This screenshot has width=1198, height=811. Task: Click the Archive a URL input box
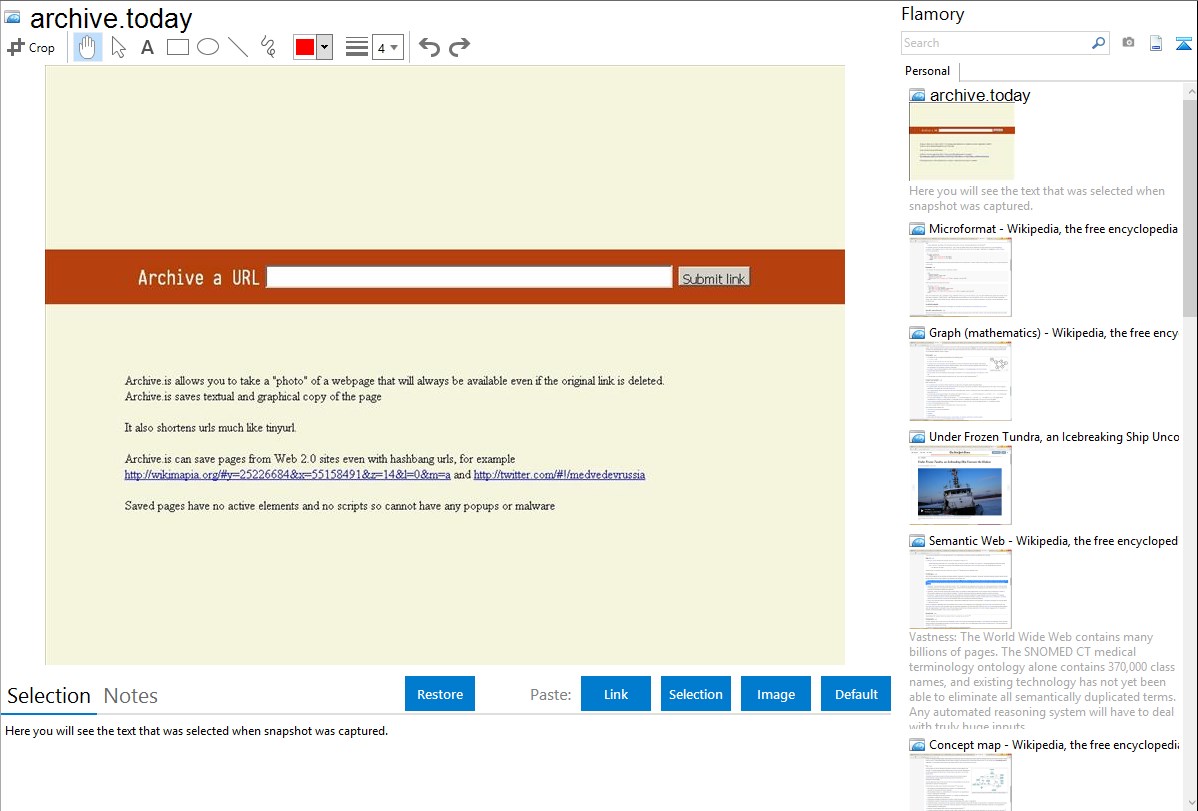pos(469,277)
